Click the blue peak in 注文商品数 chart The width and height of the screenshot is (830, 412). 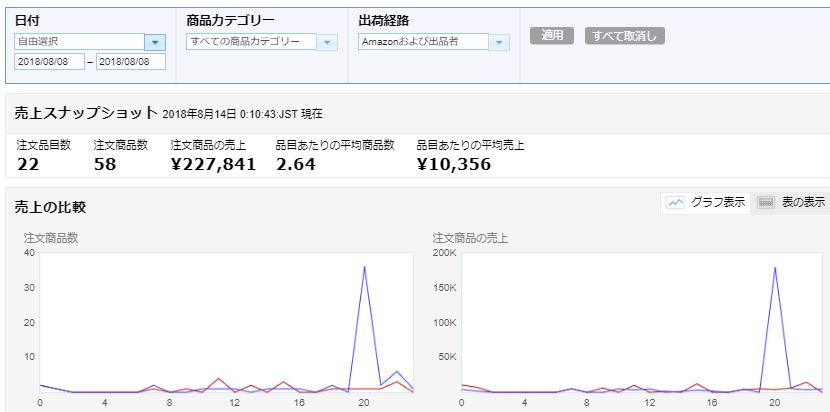click(364, 267)
